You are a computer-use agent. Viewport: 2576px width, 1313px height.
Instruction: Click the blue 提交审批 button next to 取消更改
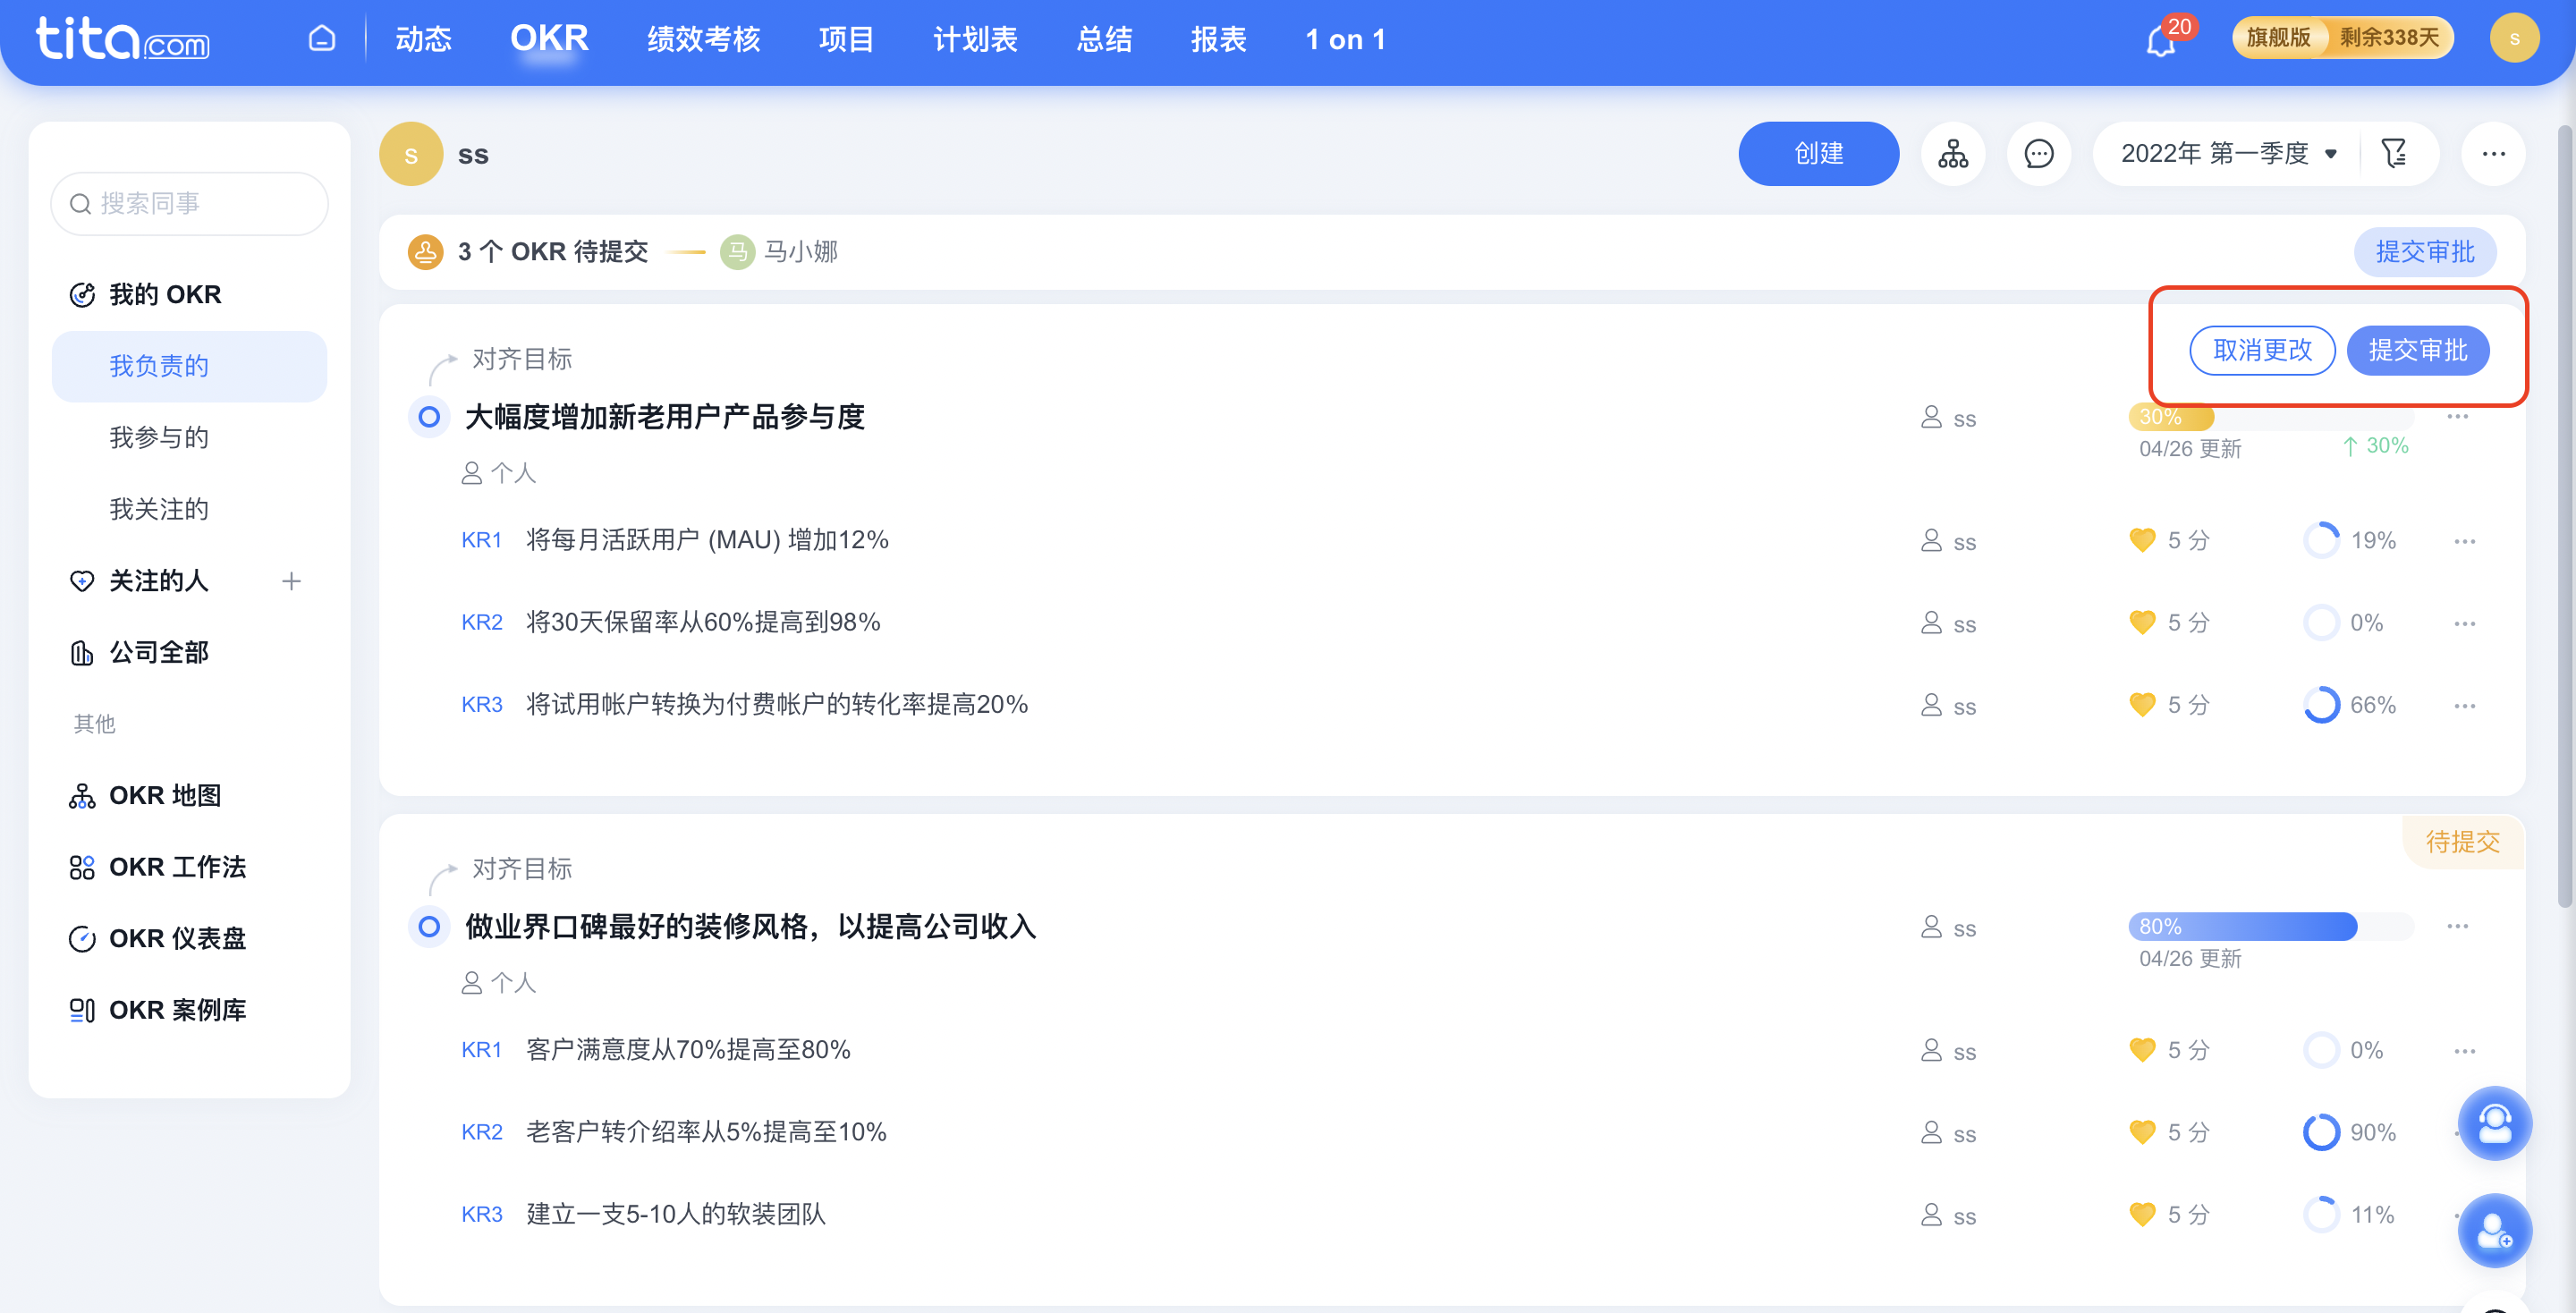click(x=2418, y=350)
